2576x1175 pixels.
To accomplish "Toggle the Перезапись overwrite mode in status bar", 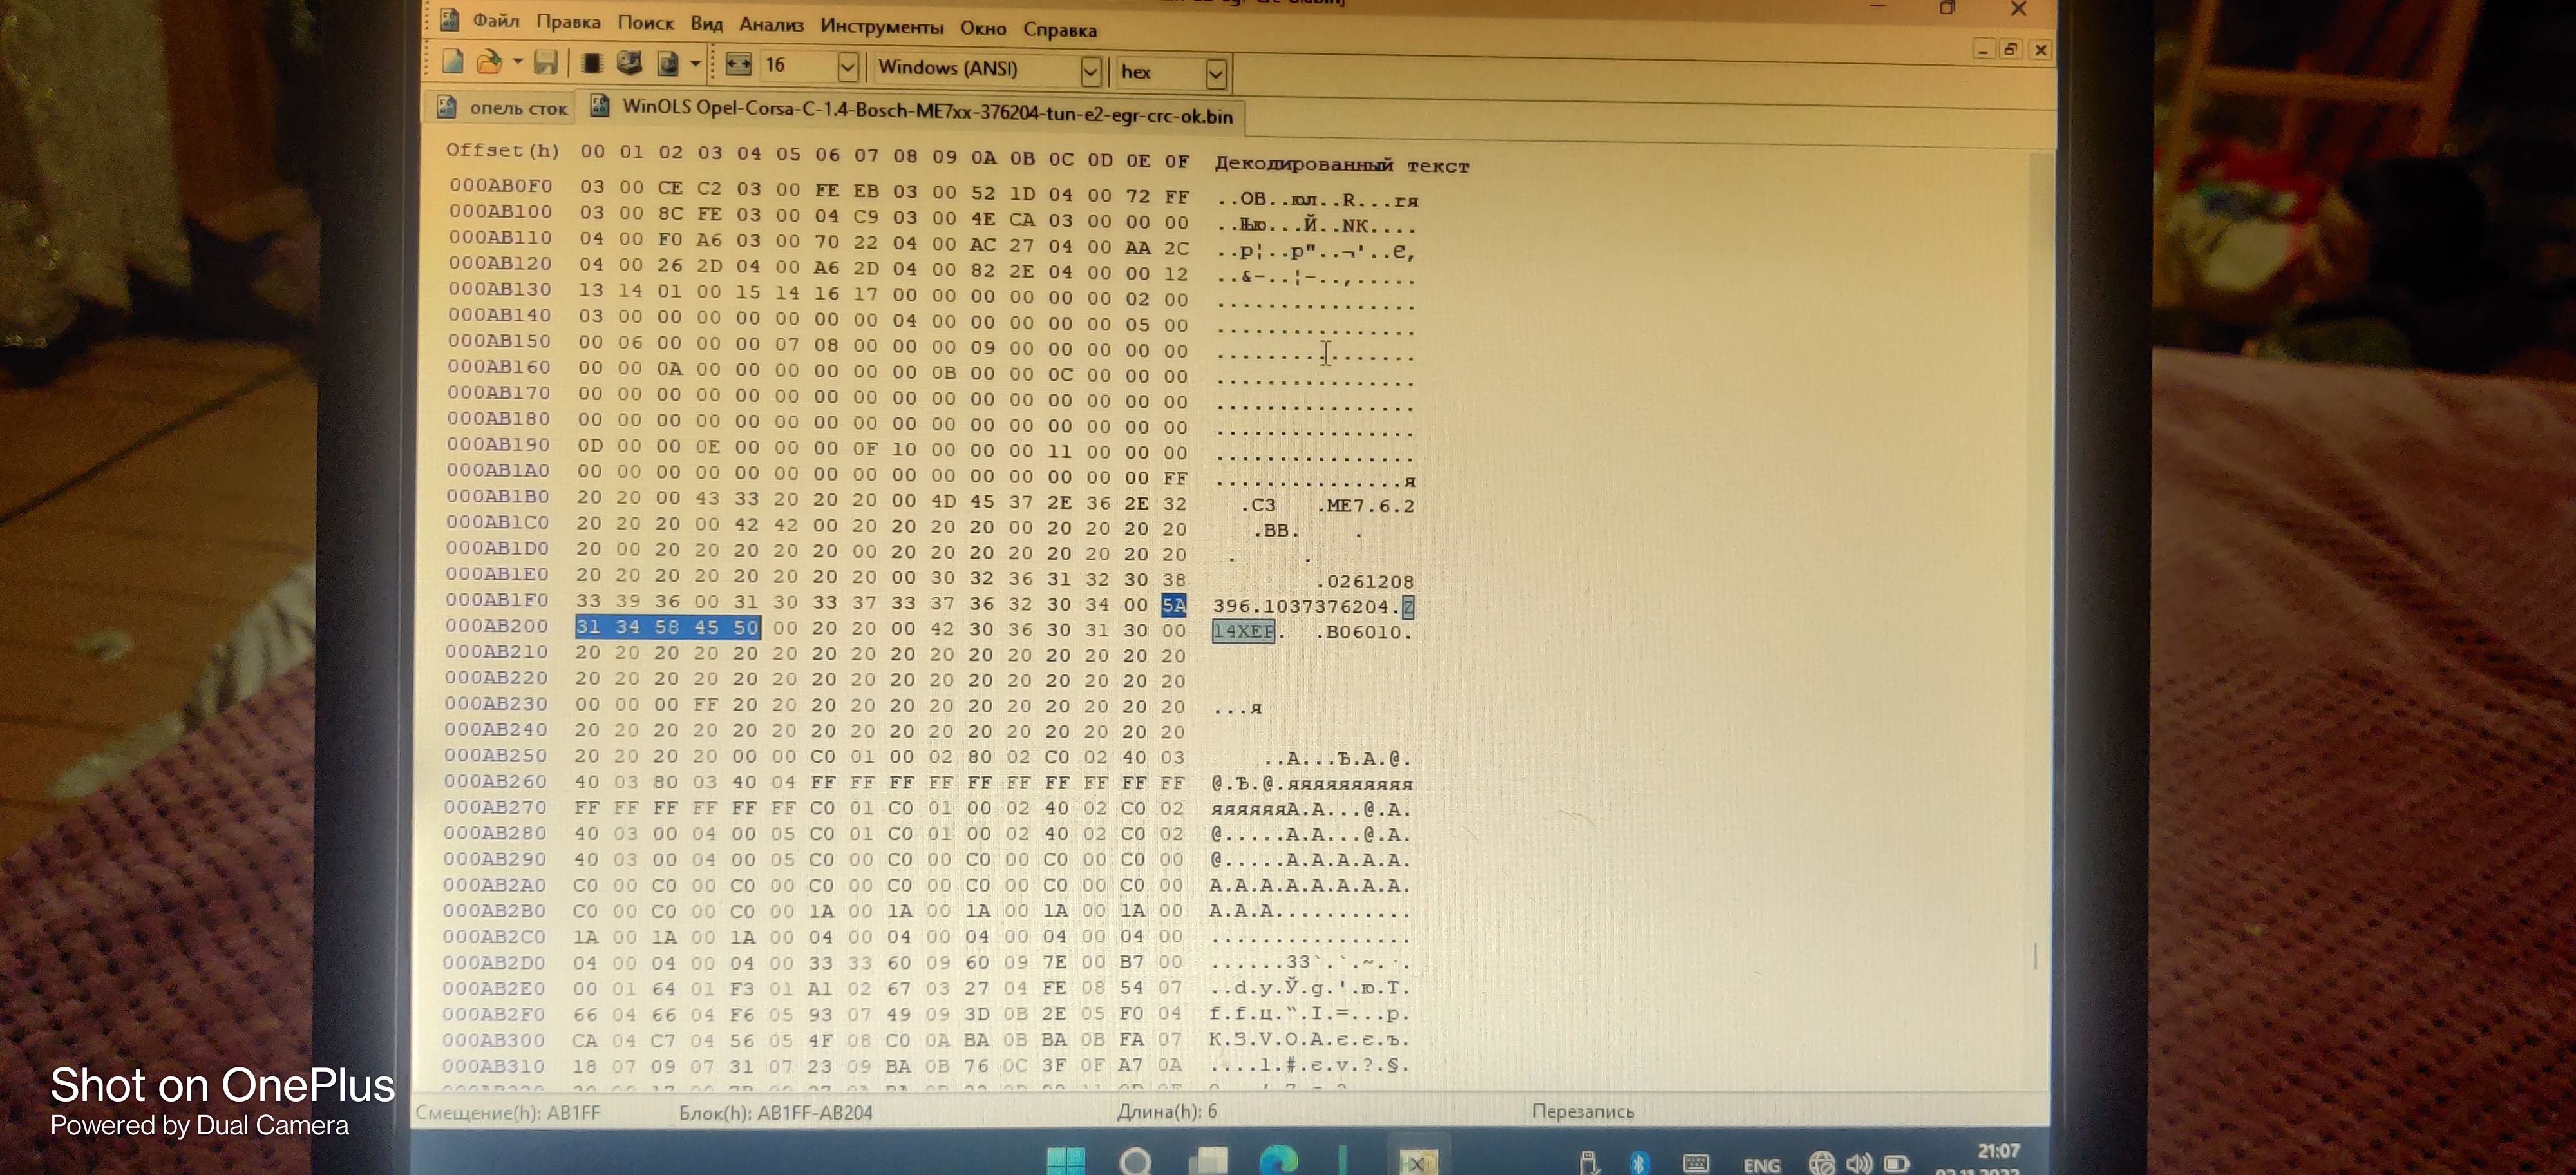I will 1582,1111.
